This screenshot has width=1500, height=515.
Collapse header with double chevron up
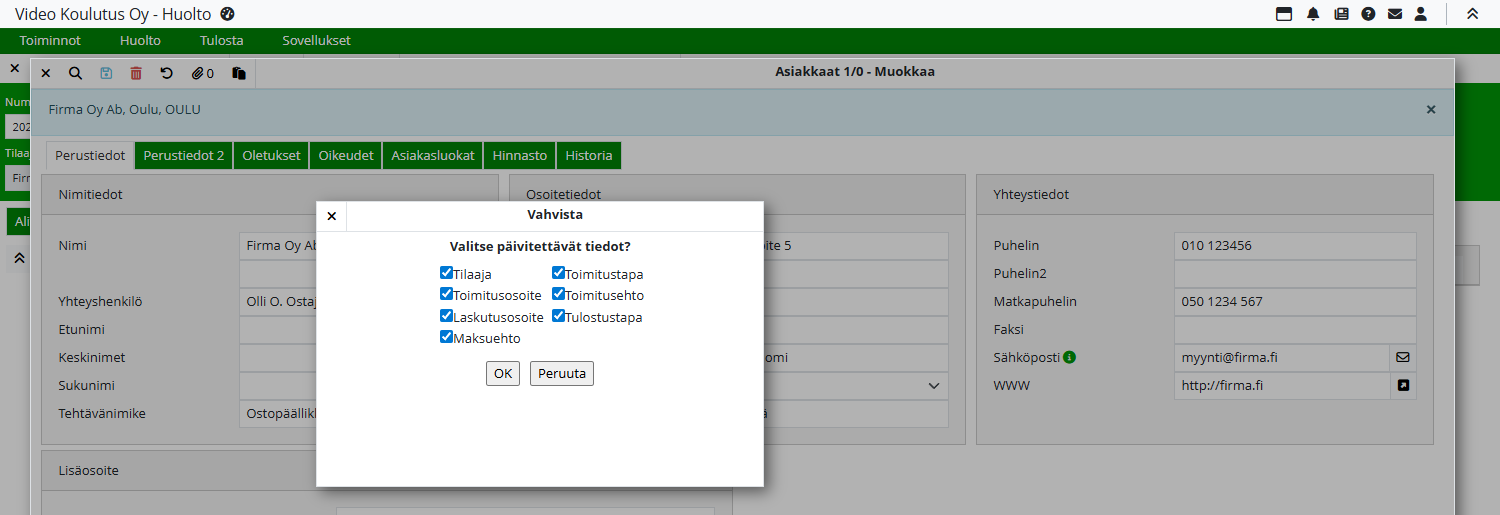pyautogui.click(x=1472, y=14)
